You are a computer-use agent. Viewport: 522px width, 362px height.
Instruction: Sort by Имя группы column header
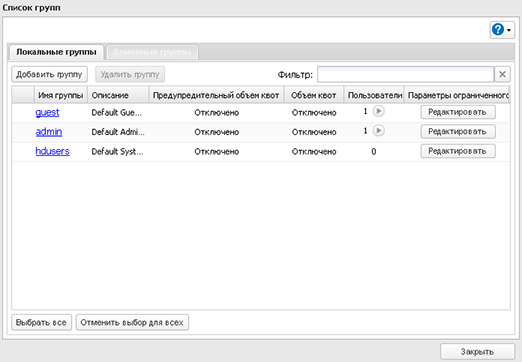60,95
